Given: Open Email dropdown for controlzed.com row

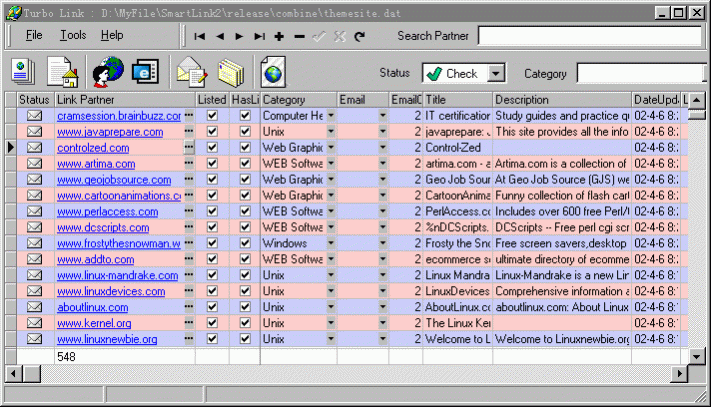Looking at the screenshot, I should (383, 148).
